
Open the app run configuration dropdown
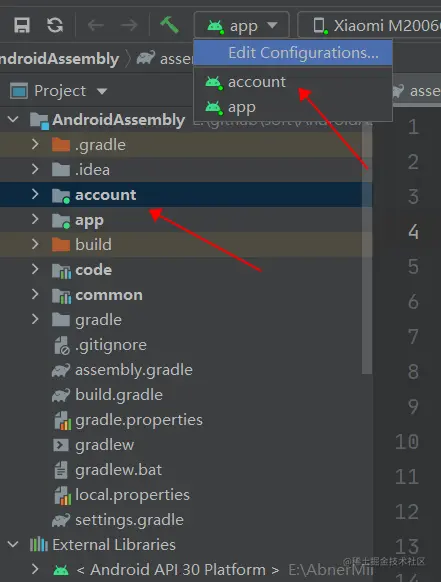click(242, 25)
